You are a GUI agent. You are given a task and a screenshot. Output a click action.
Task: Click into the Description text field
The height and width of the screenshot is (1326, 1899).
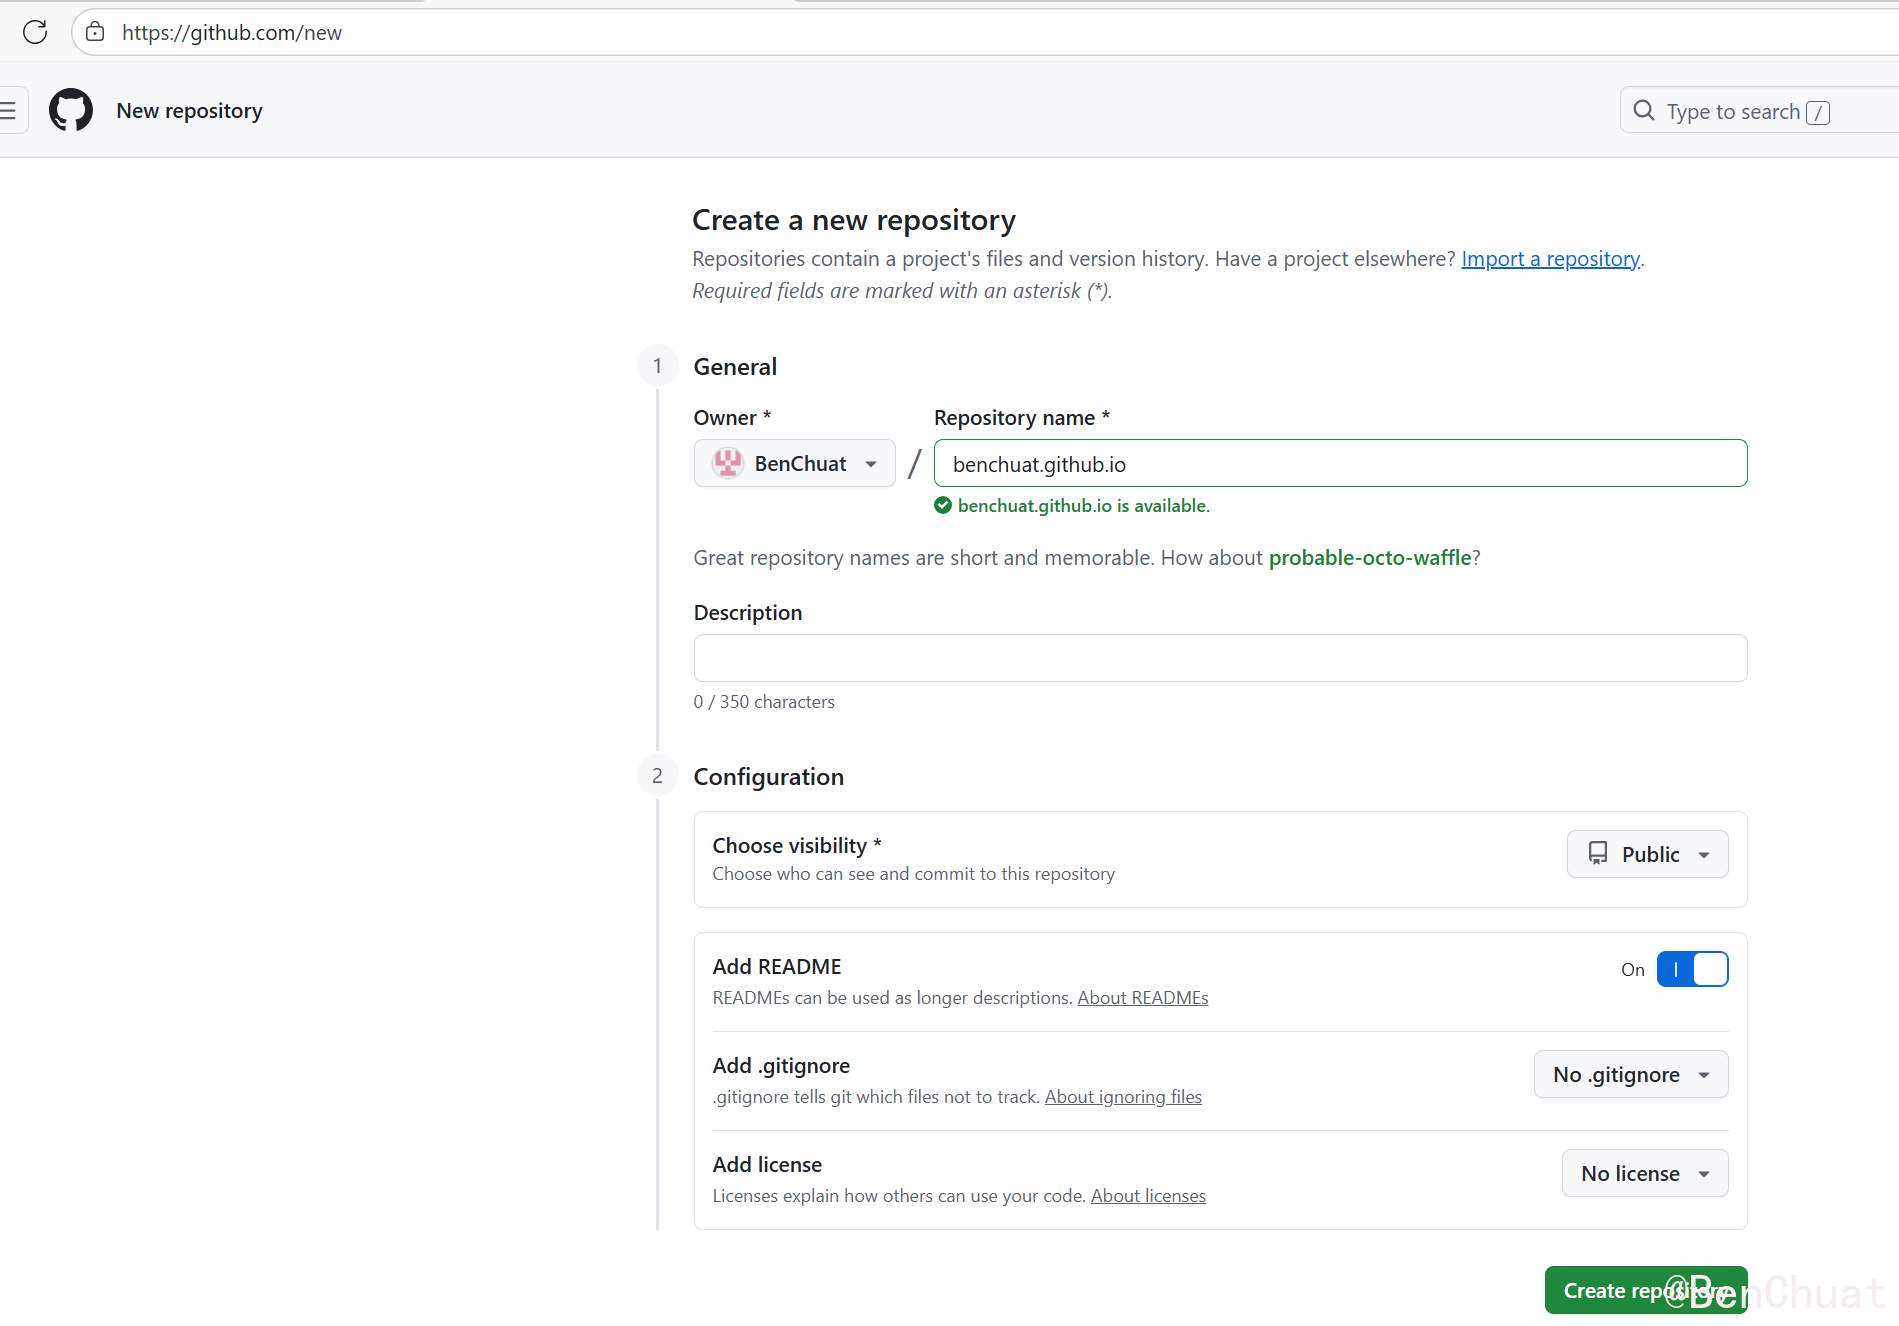coord(1220,658)
